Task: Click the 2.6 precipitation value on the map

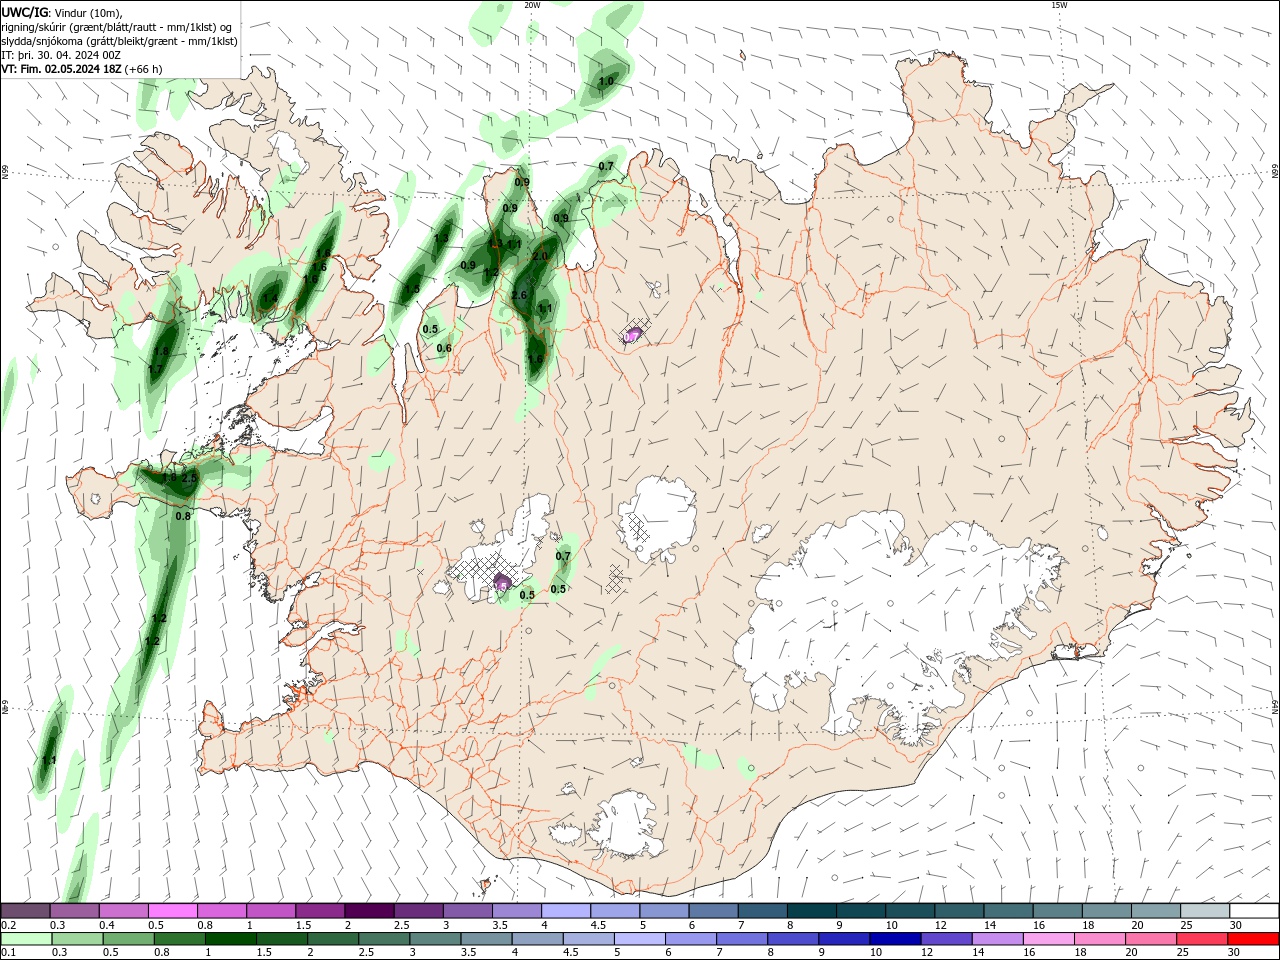Action: (x=518, y=295)
